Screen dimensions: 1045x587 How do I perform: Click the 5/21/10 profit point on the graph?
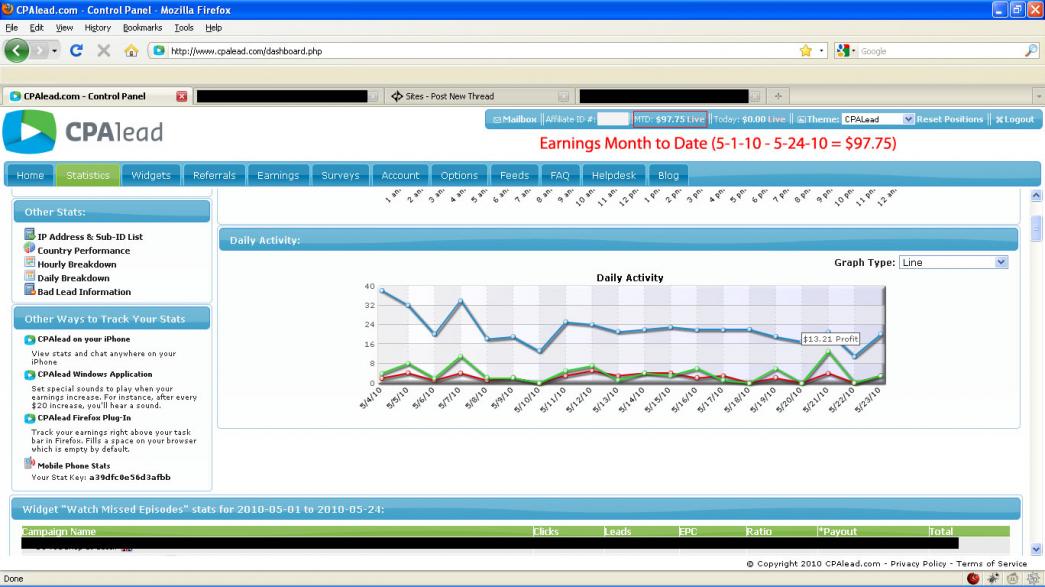828,351
